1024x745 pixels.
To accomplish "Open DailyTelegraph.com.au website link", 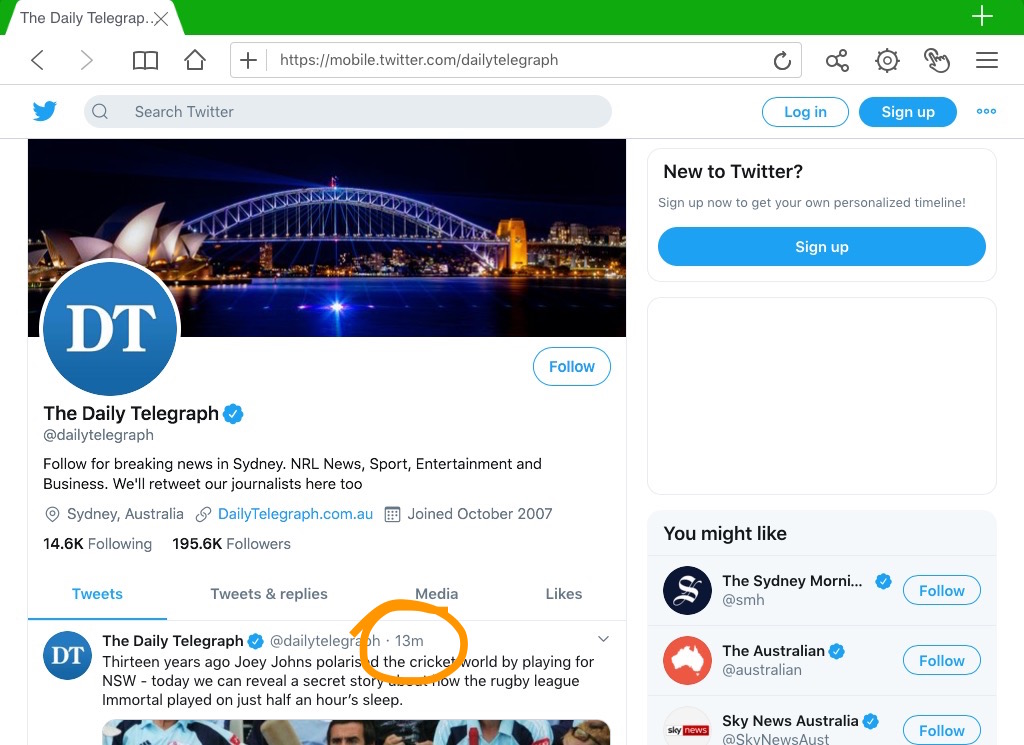I will 295,514.
